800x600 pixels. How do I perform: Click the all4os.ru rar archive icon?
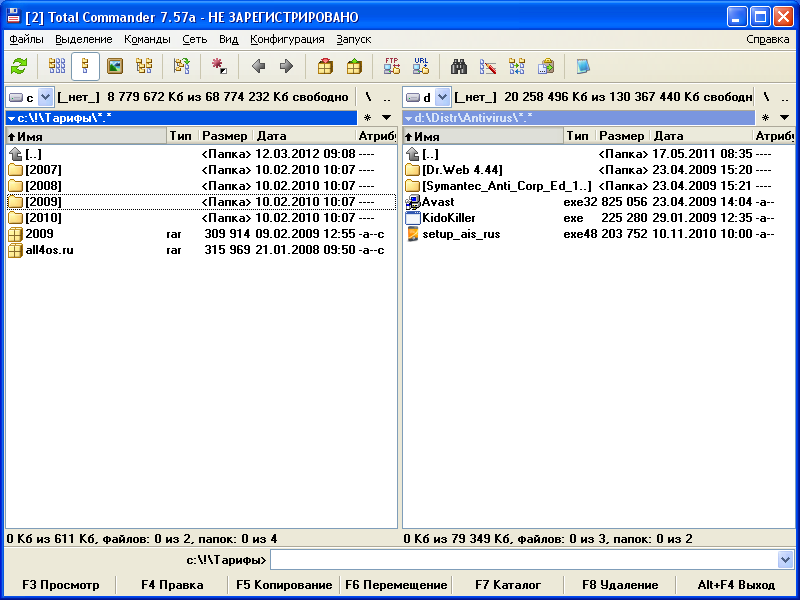[x=15, y=250]
